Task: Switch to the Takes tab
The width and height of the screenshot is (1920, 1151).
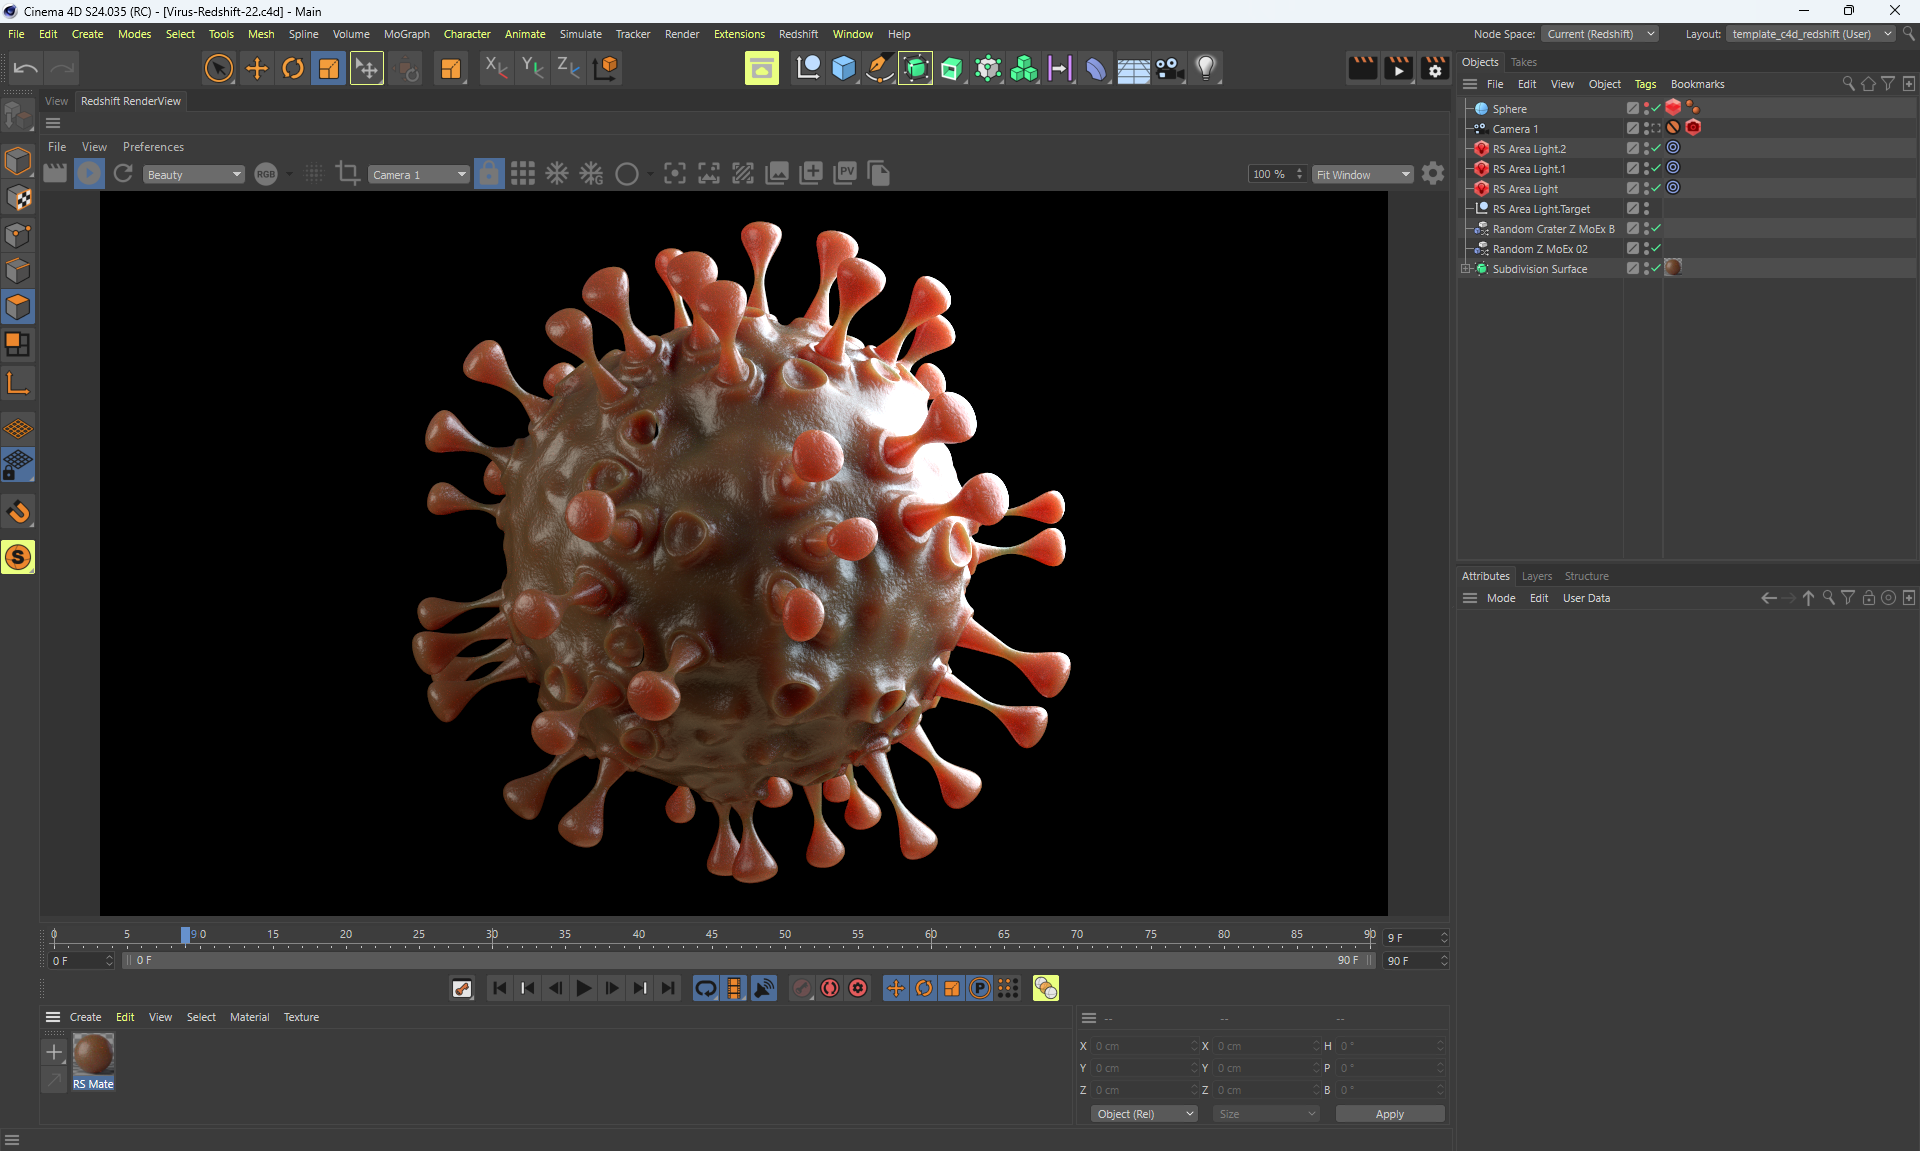Action: tap(1523, 62)
